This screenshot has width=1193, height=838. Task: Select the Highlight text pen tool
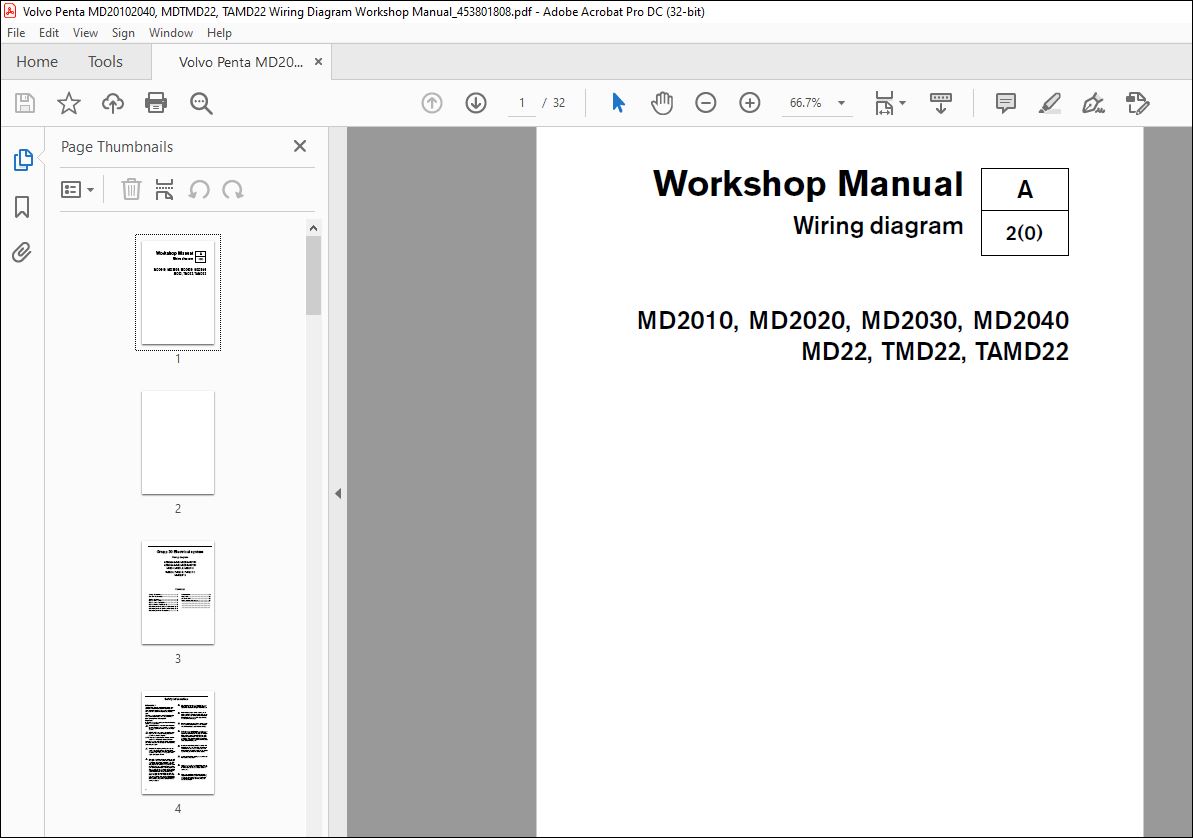click(x=1050, y=103)
